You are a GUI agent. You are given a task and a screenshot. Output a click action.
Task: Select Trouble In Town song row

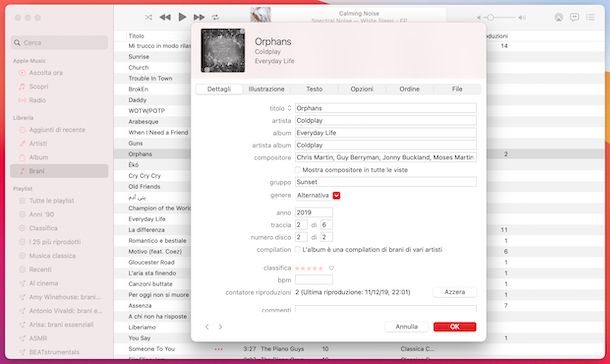pos(150,78)
